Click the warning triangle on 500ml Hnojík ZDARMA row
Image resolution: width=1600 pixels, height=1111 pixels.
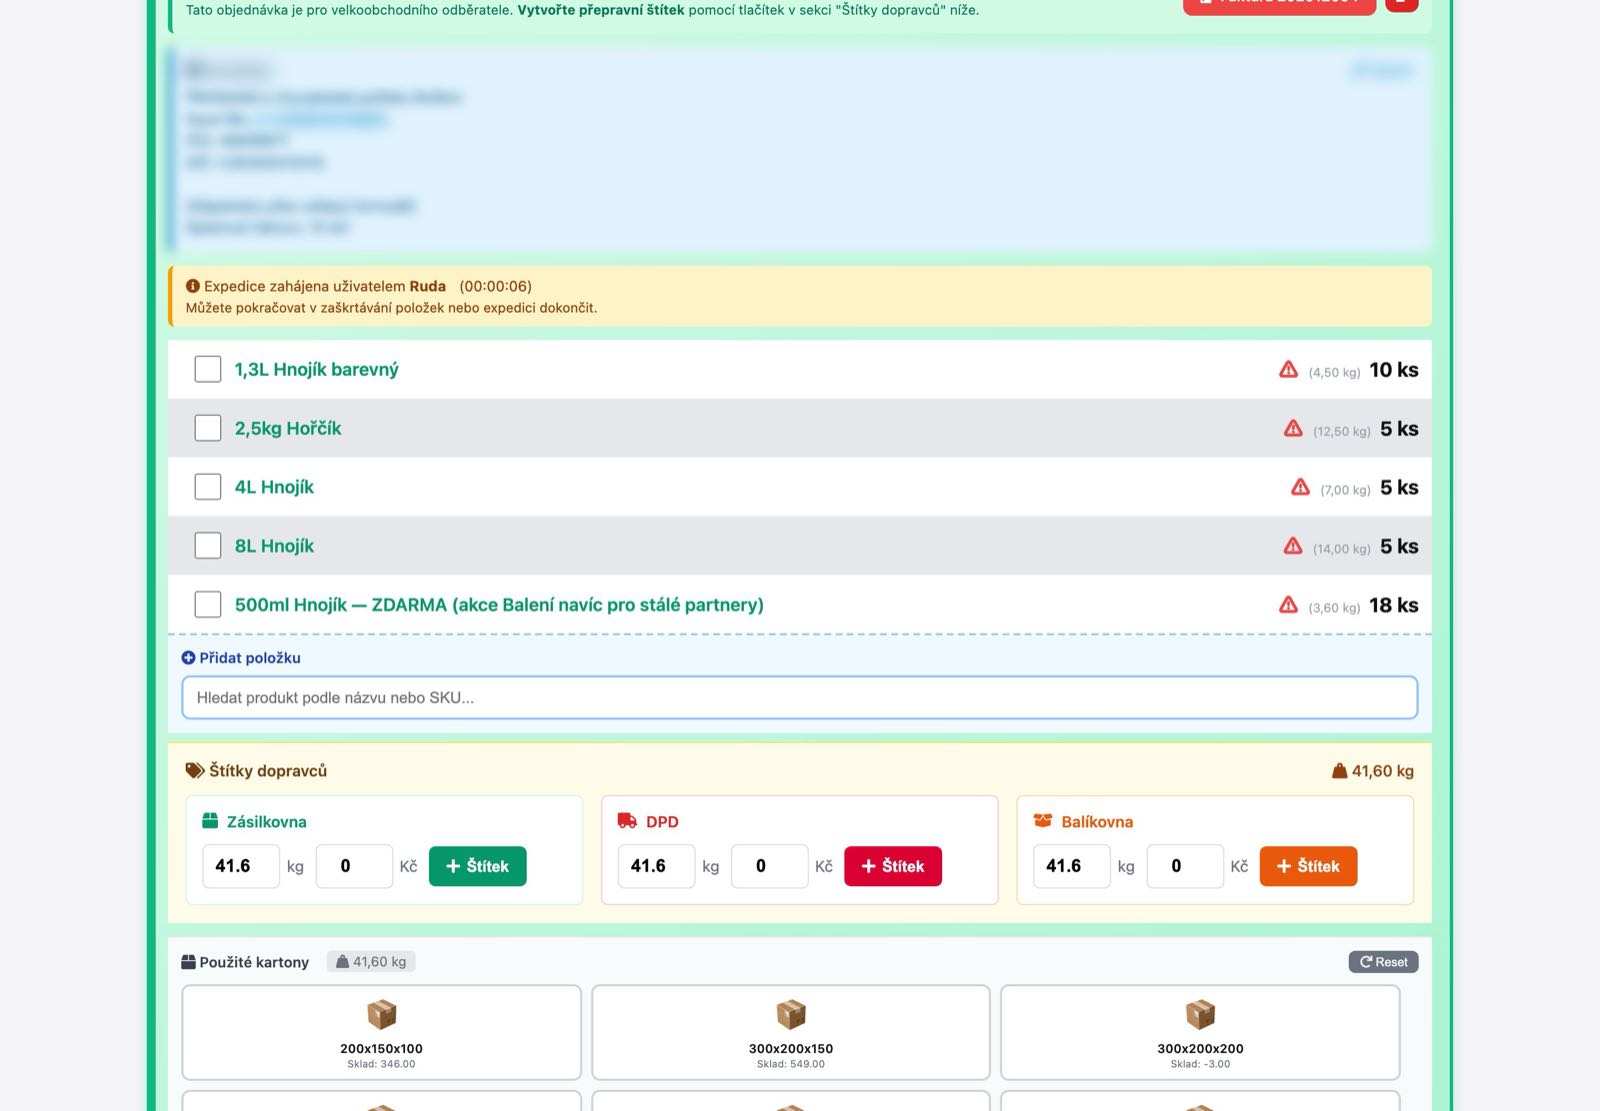point(1288,605)
